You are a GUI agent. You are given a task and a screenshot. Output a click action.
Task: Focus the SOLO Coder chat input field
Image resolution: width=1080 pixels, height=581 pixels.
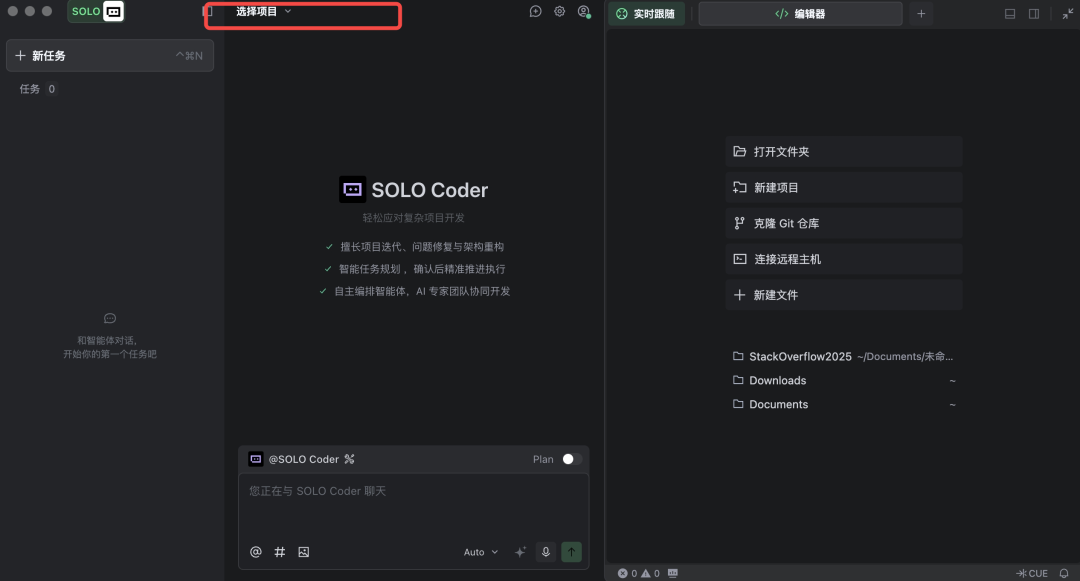414,506
